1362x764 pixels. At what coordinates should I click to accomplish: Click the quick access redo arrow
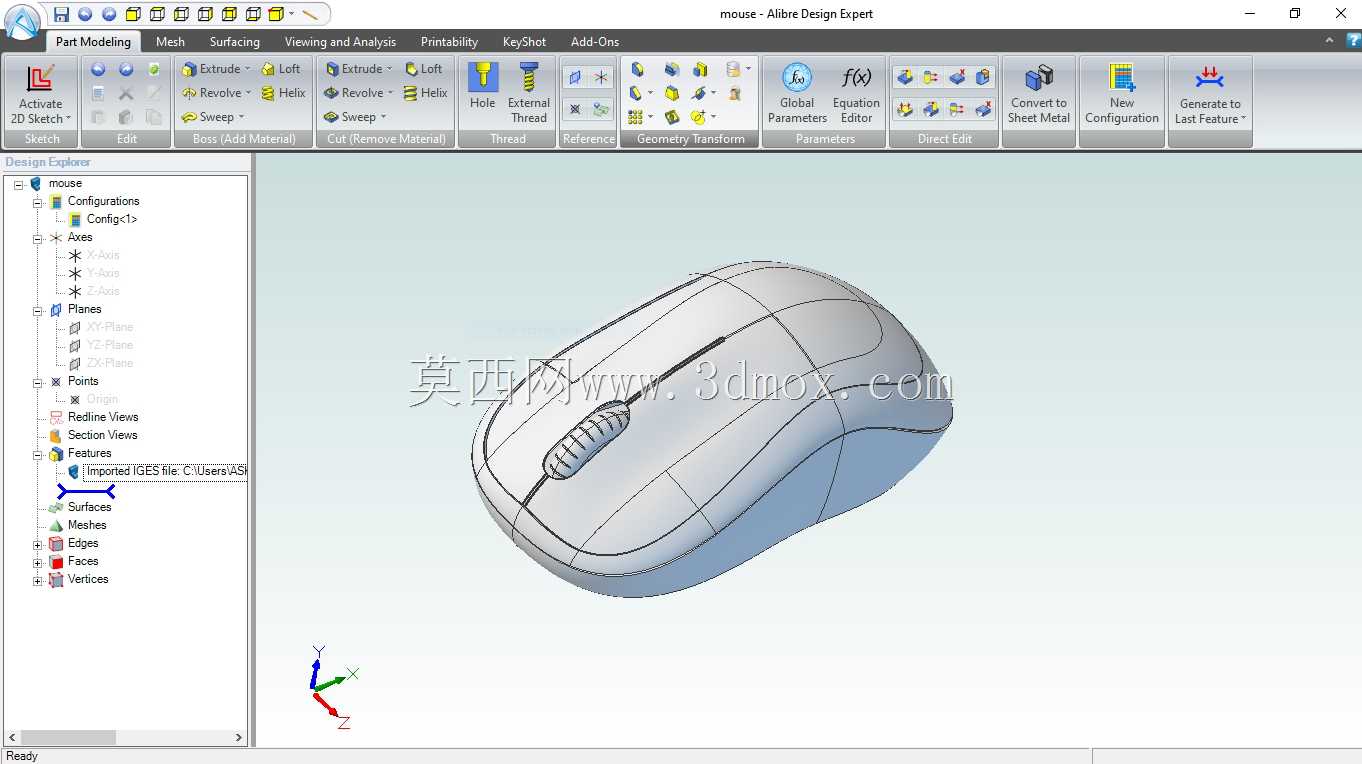[109, 14]
